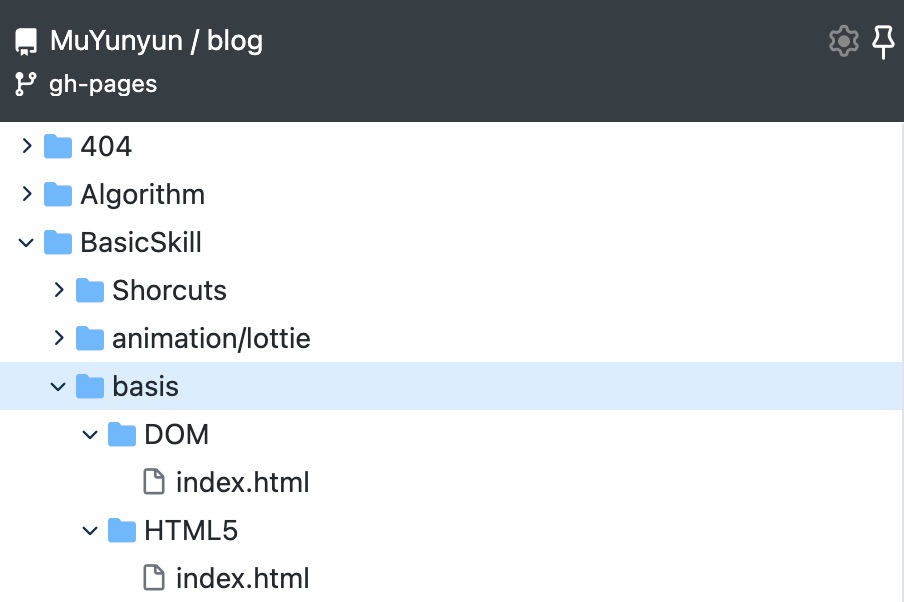Click the repository book icon
Image resolution: width=904 pixels, height=602 pixels.
tap(26, 42)
